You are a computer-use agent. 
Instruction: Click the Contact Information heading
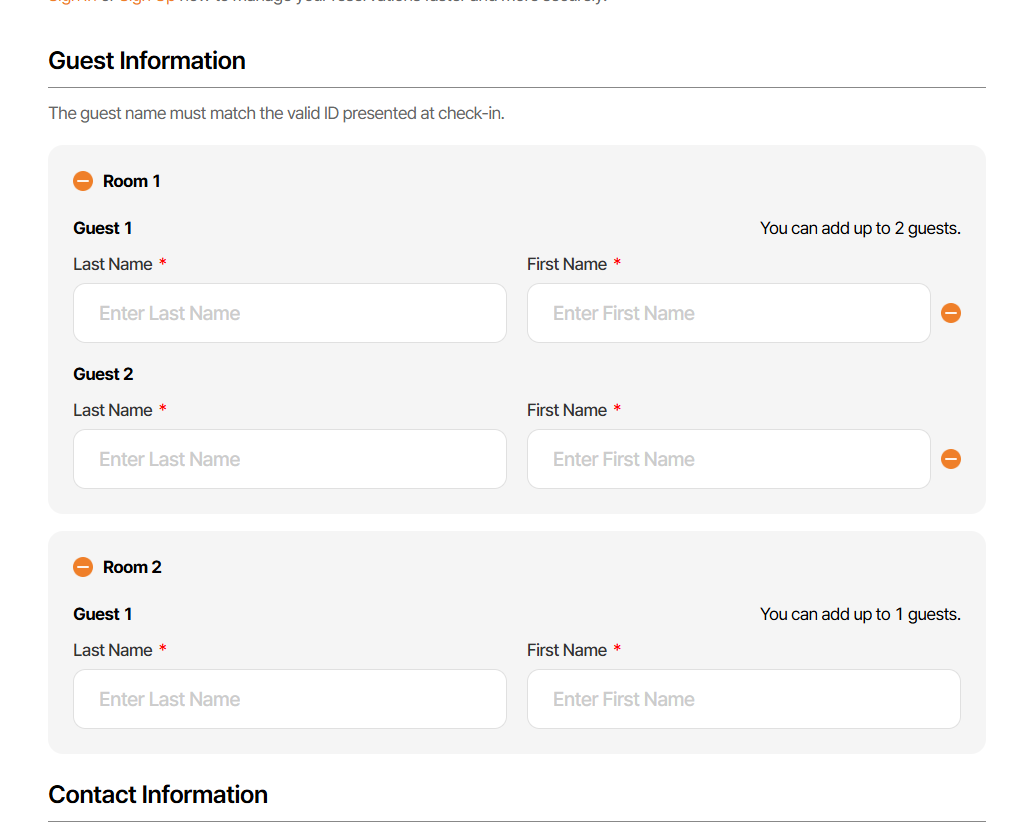point(158,795)
